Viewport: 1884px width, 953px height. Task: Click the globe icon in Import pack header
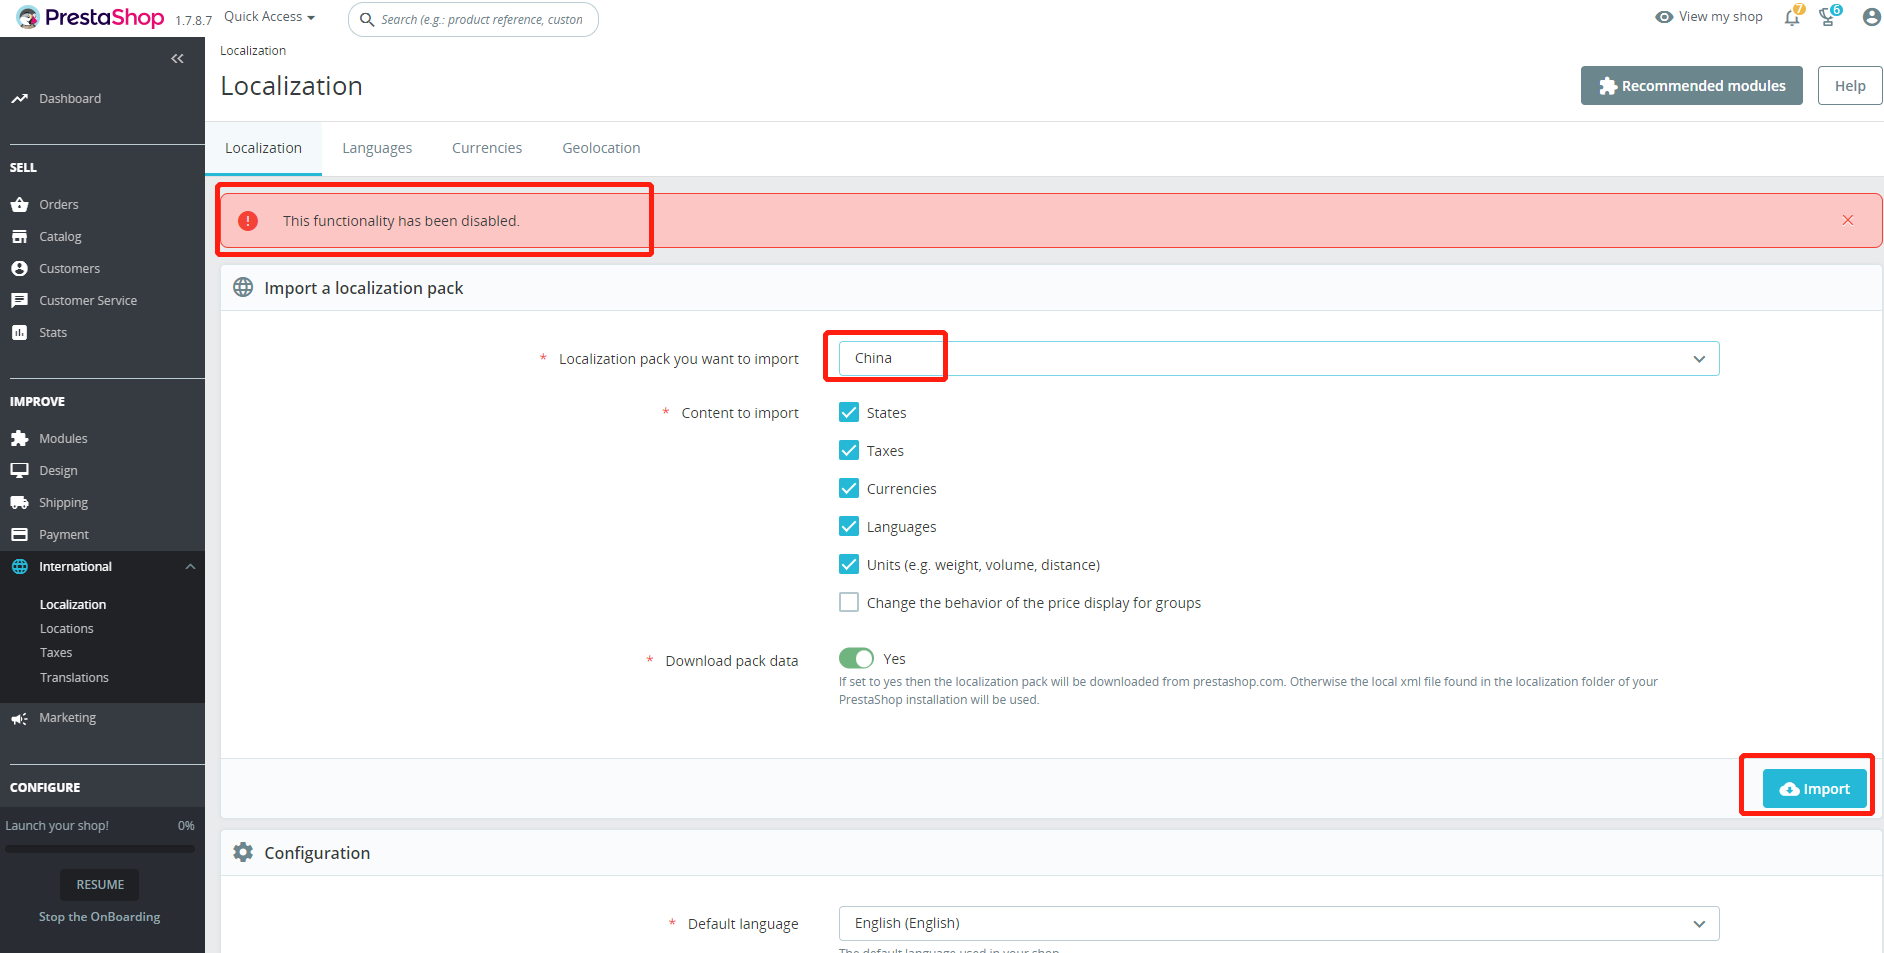click(243, 287)
